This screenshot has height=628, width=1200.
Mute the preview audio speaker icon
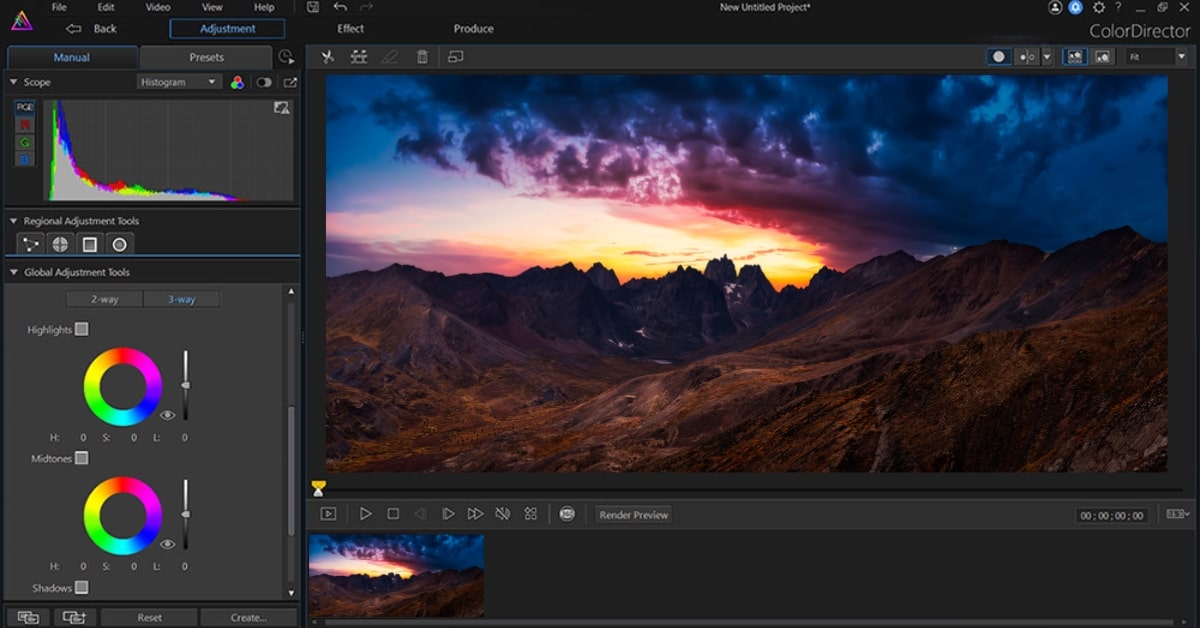(x=503, y=514)
